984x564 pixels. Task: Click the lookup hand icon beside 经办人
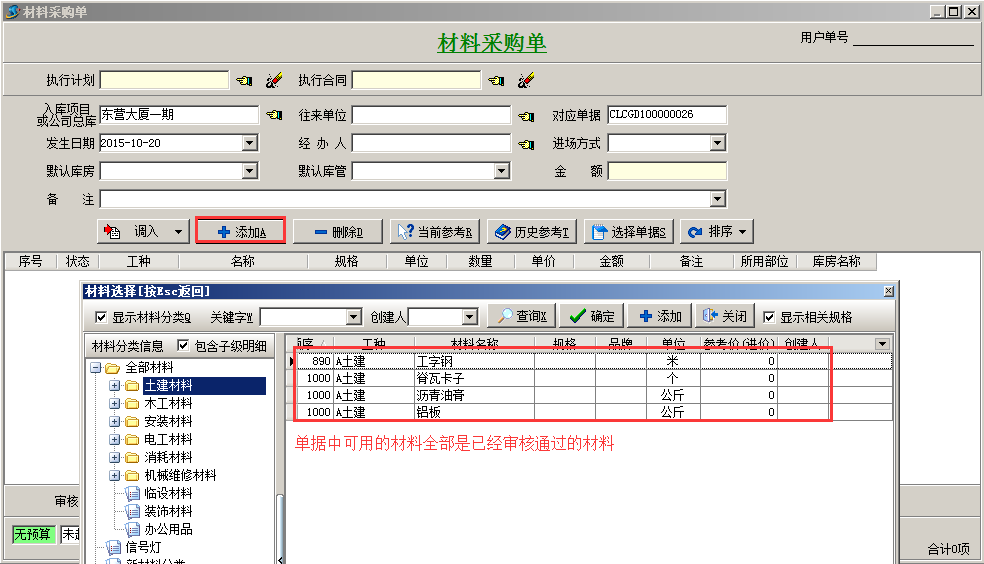[526, 144]
